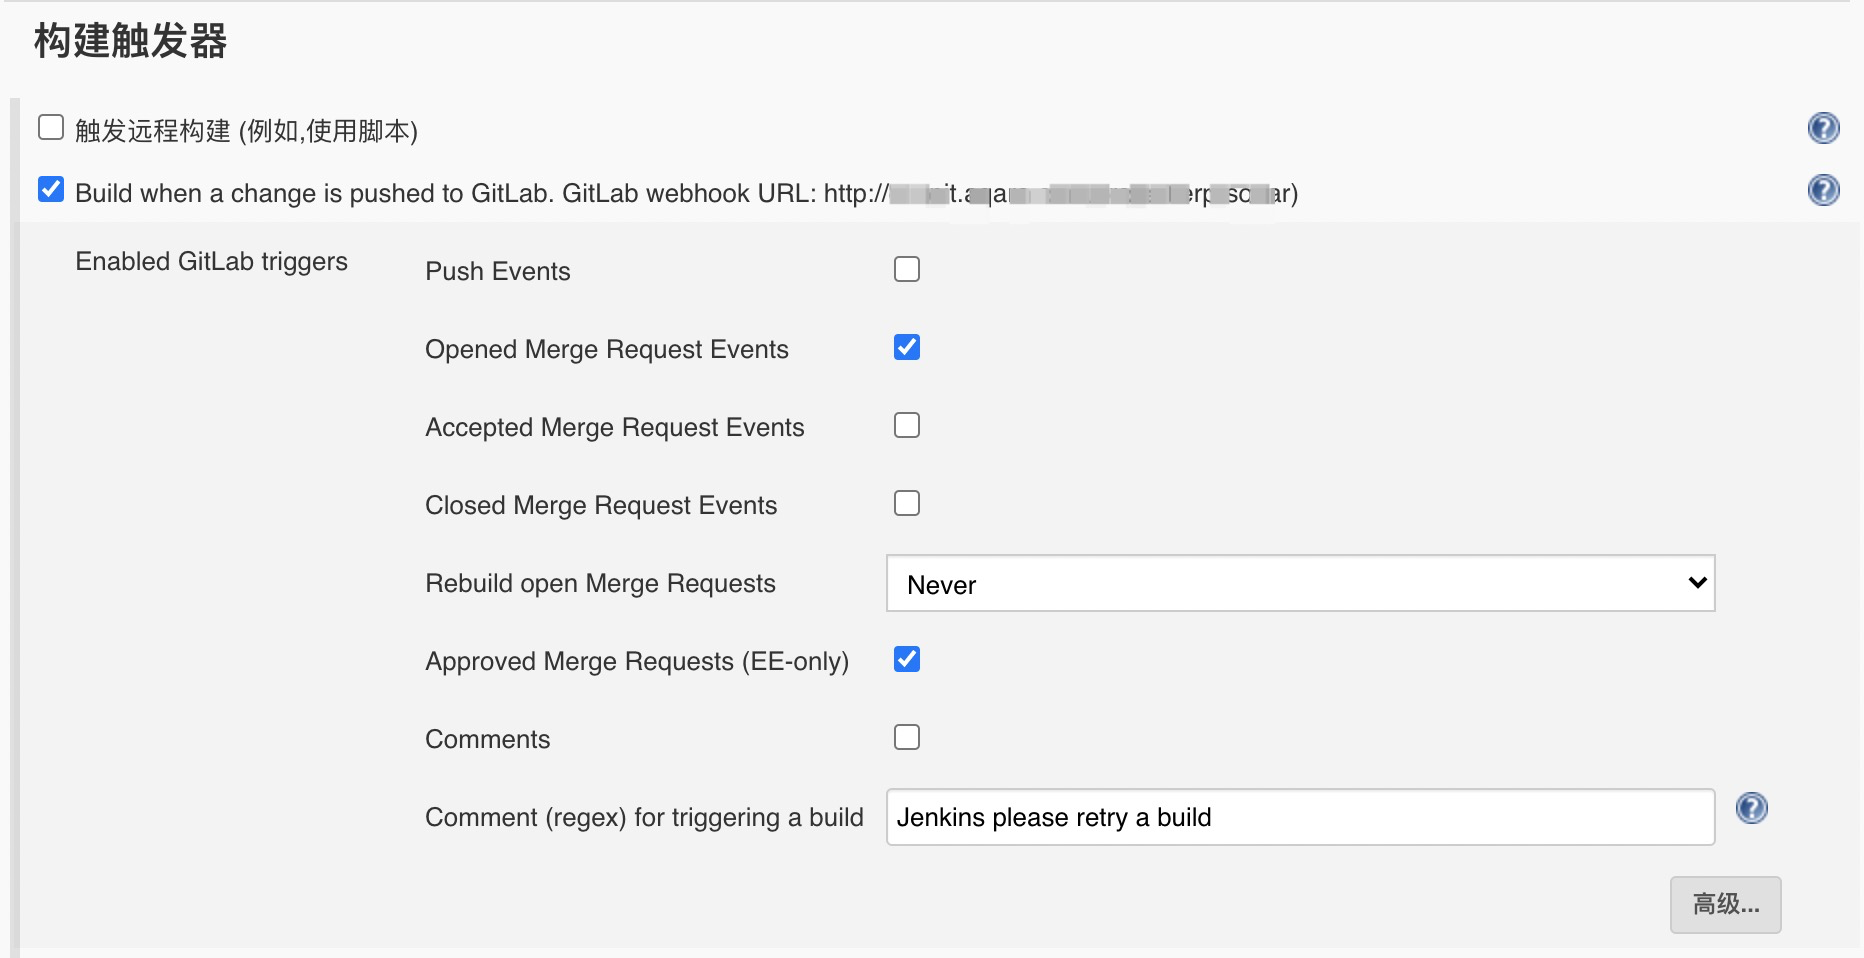The image size is (1864, 958).
Task: Open help for GitLab webhook build option
Action: pos(1823,190)
